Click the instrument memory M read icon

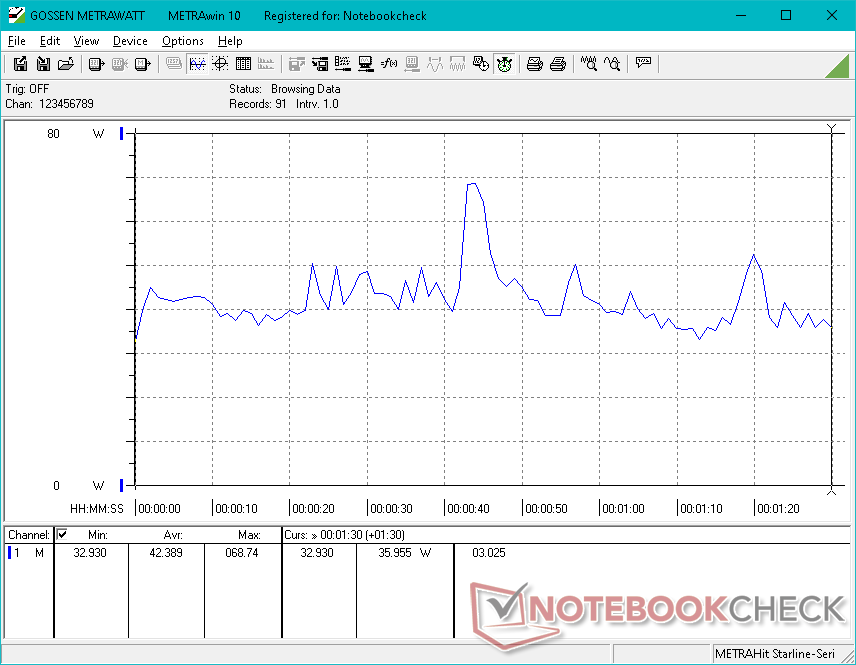142,64
